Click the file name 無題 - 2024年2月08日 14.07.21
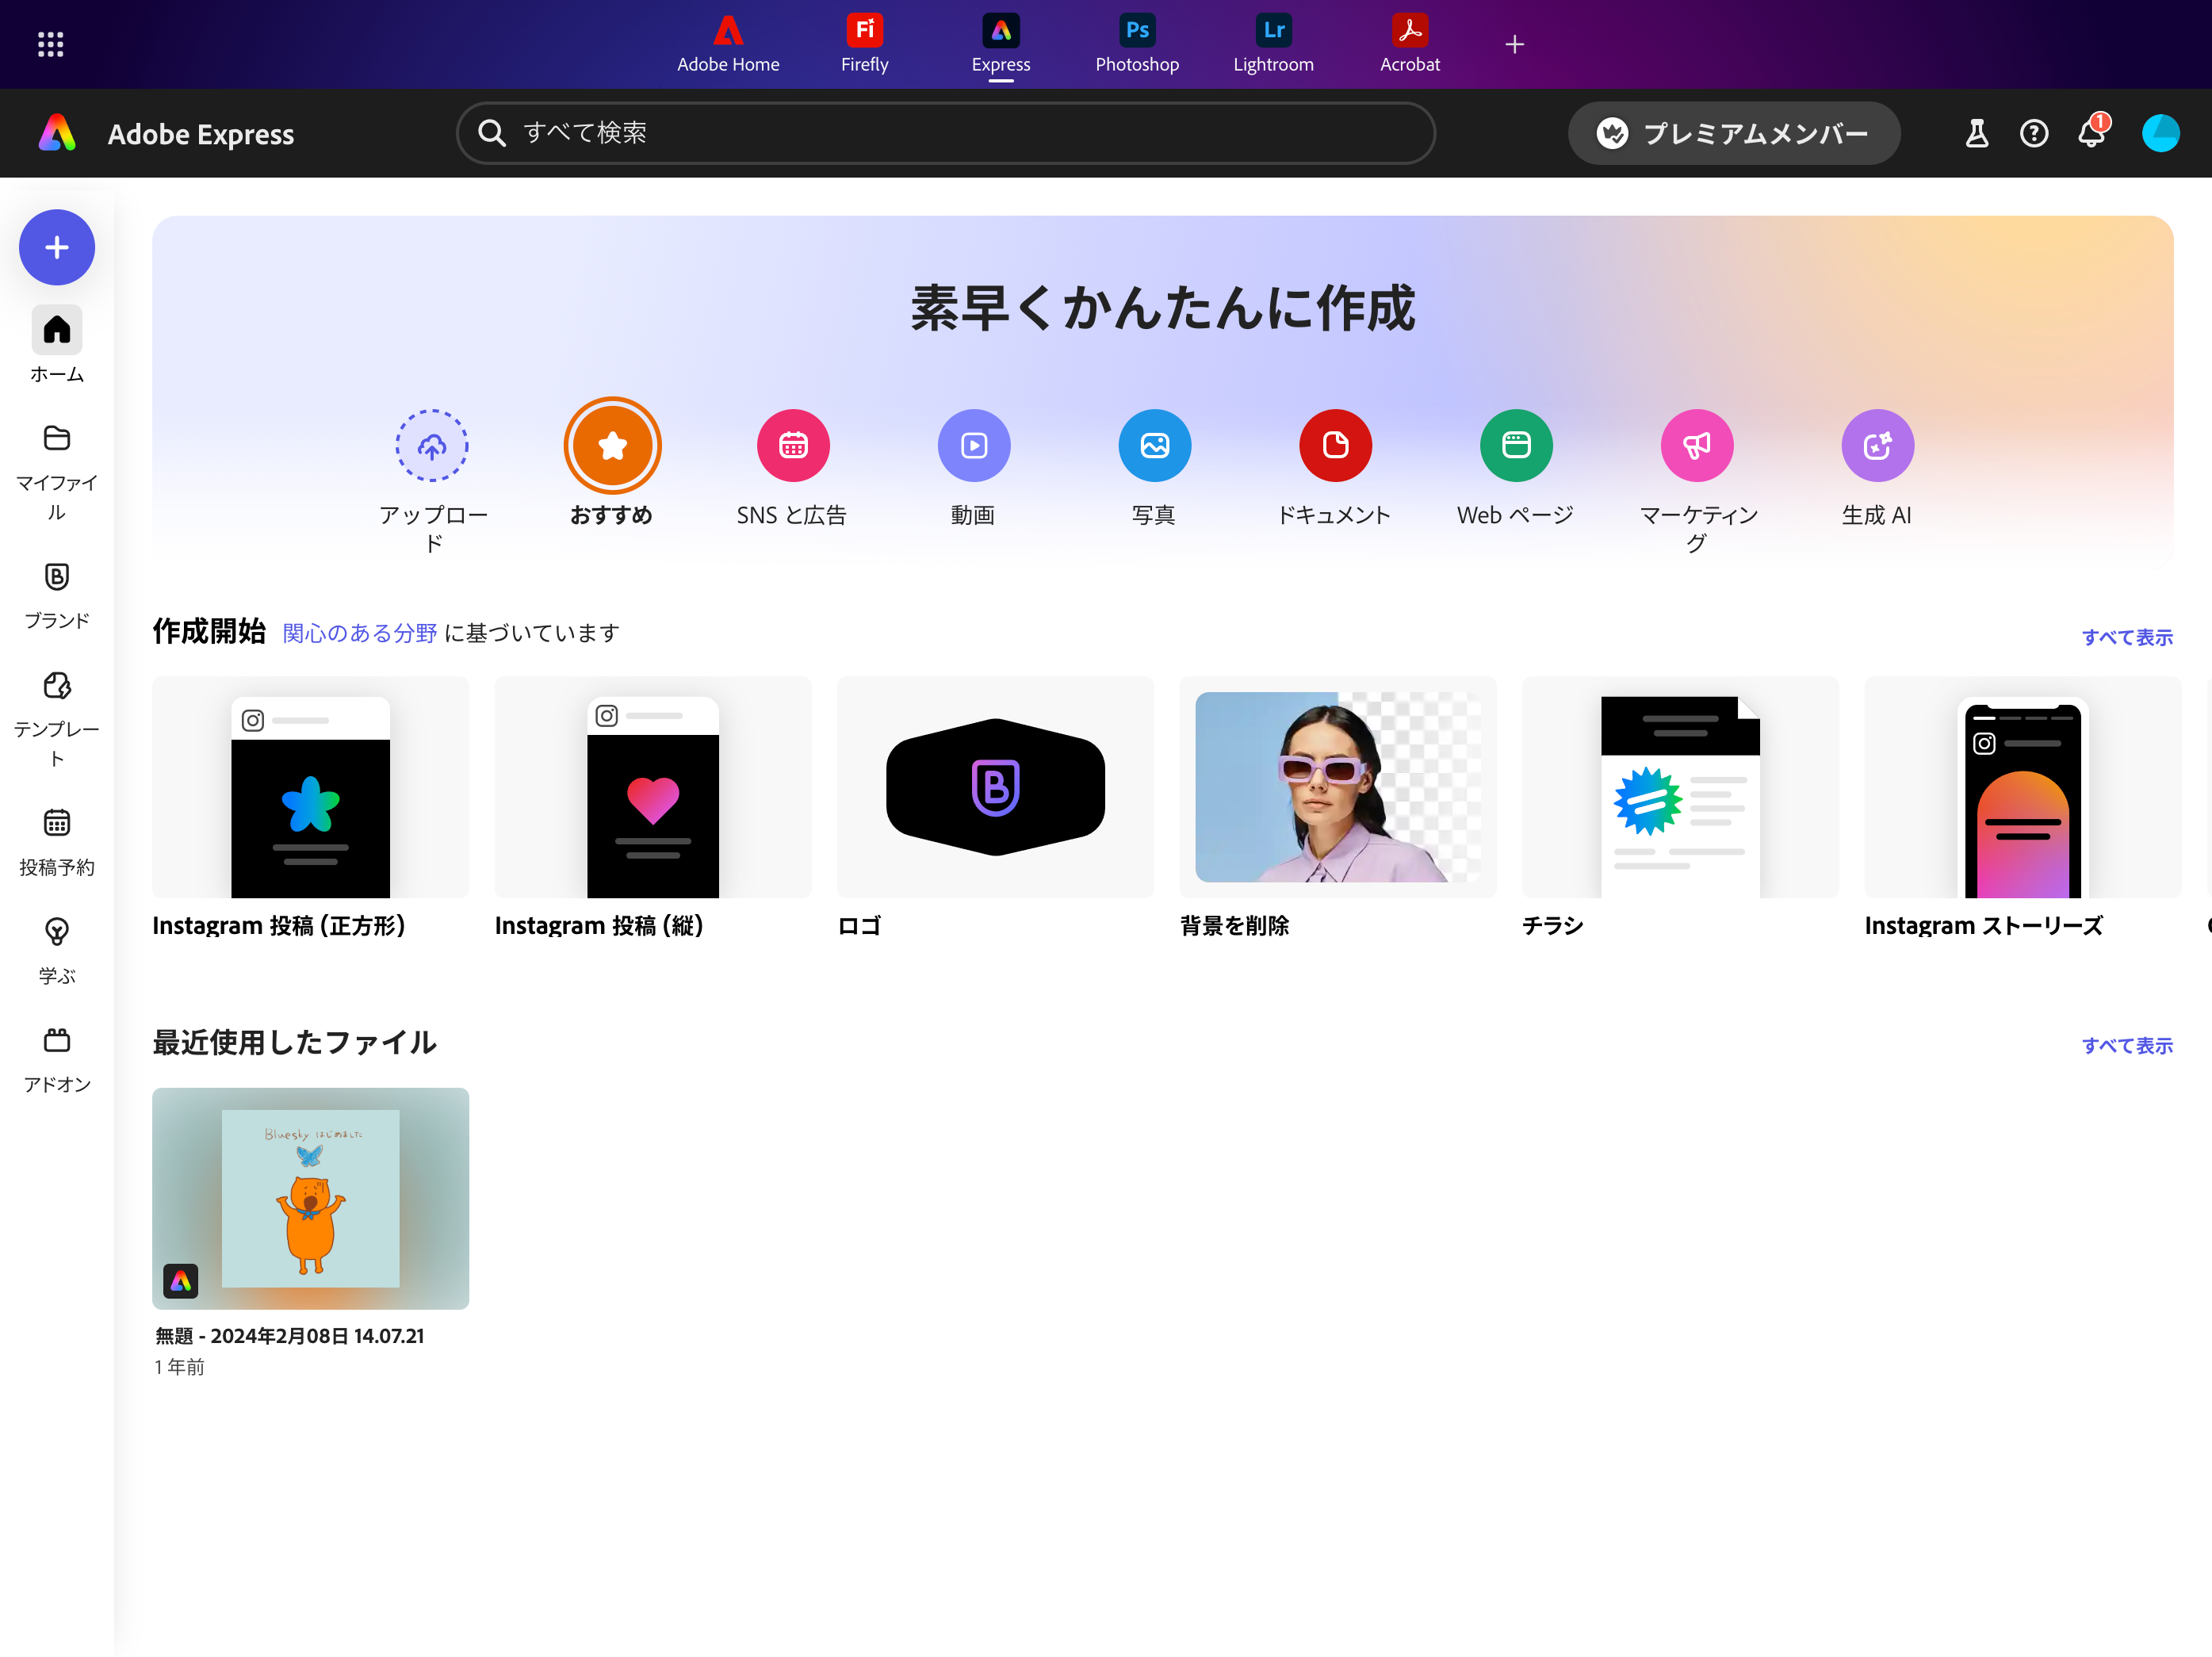Screen dimensions: 2212x1657 click(290, 1336)
